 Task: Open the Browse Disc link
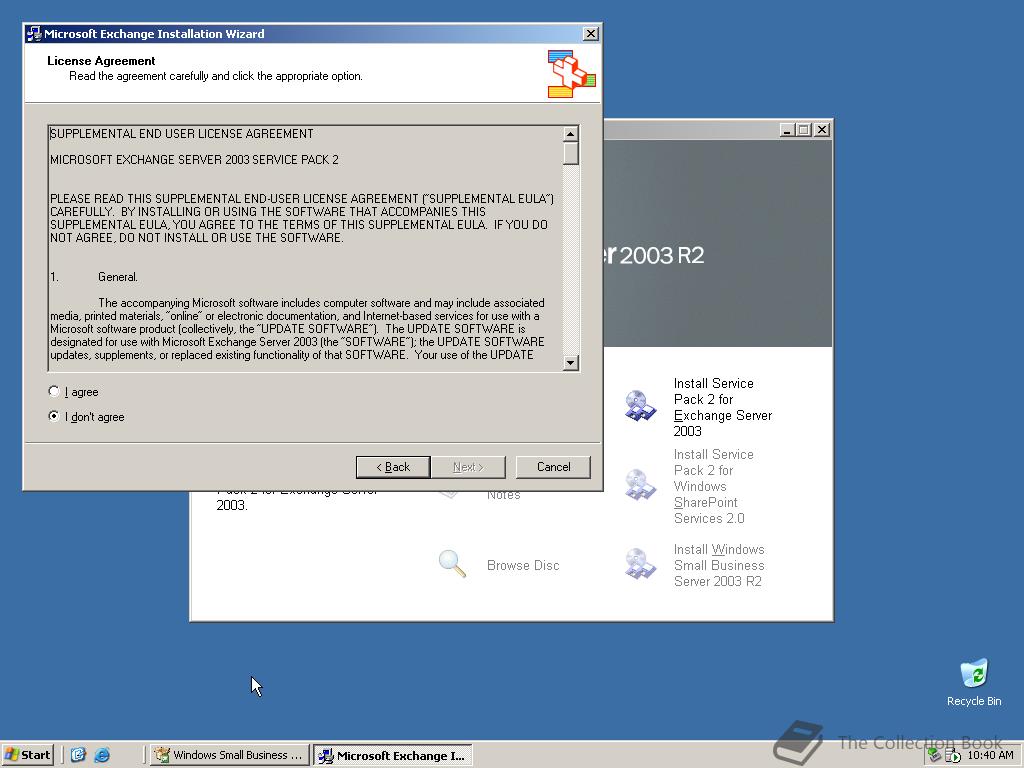click(x=523, y=566)
